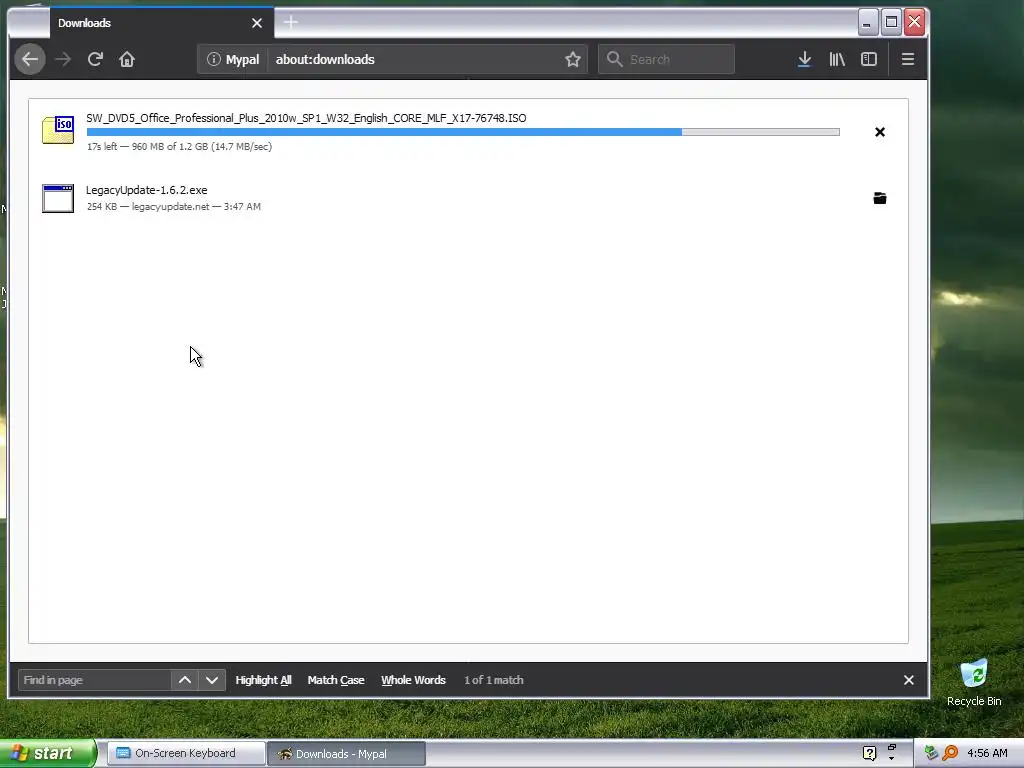Show site information for Mypal

[x=233, y=59]
